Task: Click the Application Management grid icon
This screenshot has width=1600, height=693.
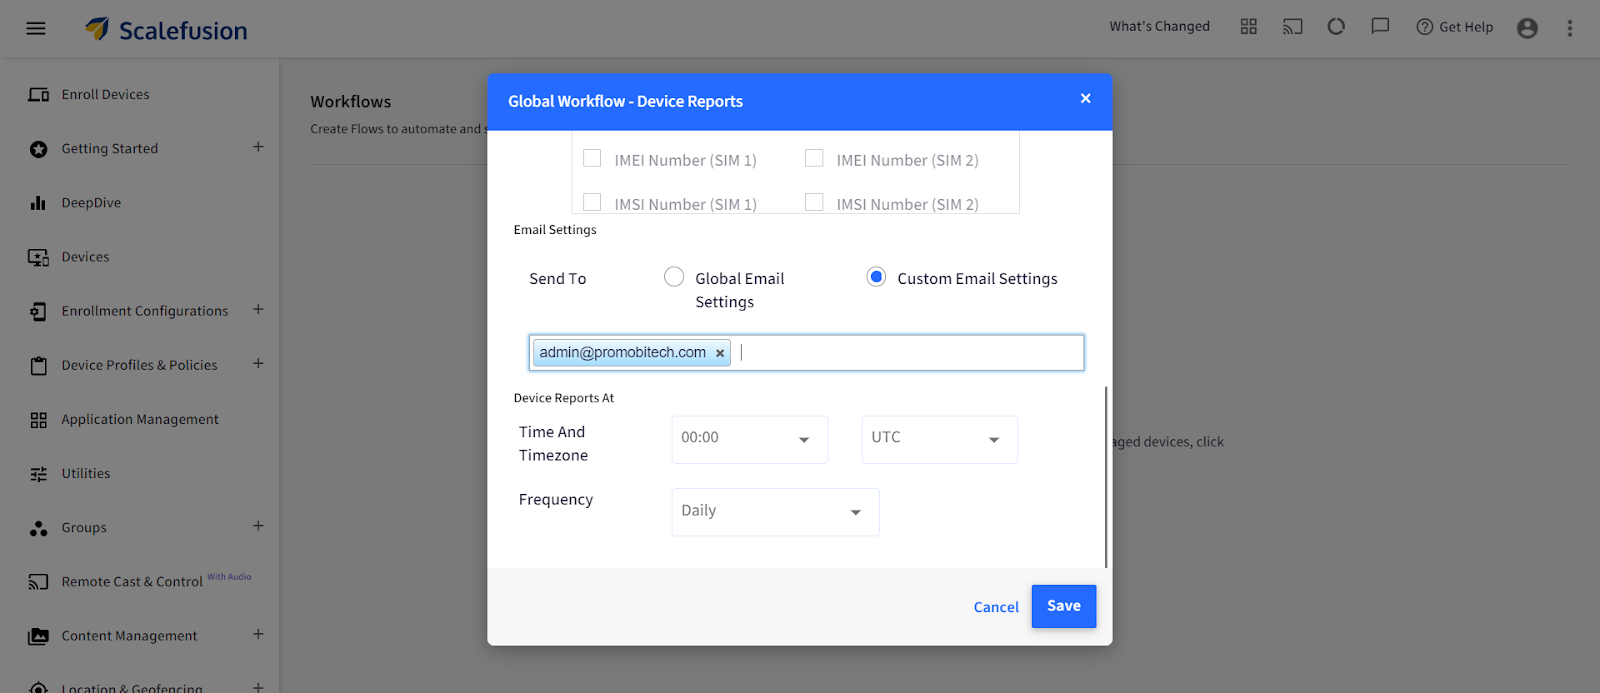Action: coord(39,420)
